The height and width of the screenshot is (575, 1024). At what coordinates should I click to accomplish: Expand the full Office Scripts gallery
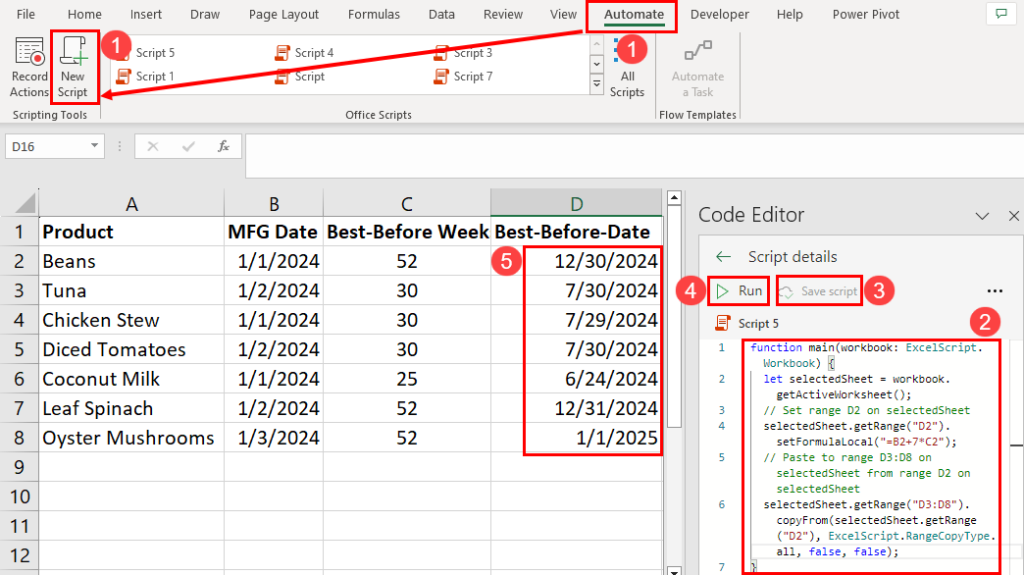[596, 84]
